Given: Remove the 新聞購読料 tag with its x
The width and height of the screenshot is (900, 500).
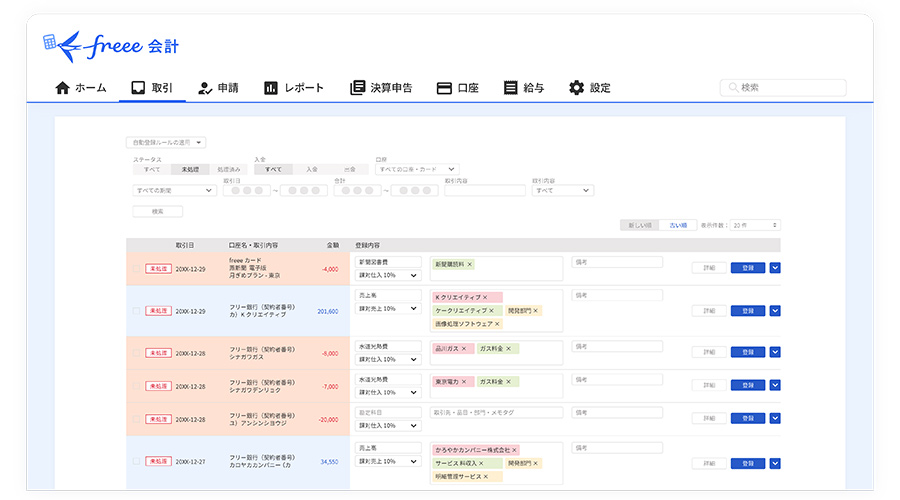Looking at the screenshot, I should coord(470,264).
